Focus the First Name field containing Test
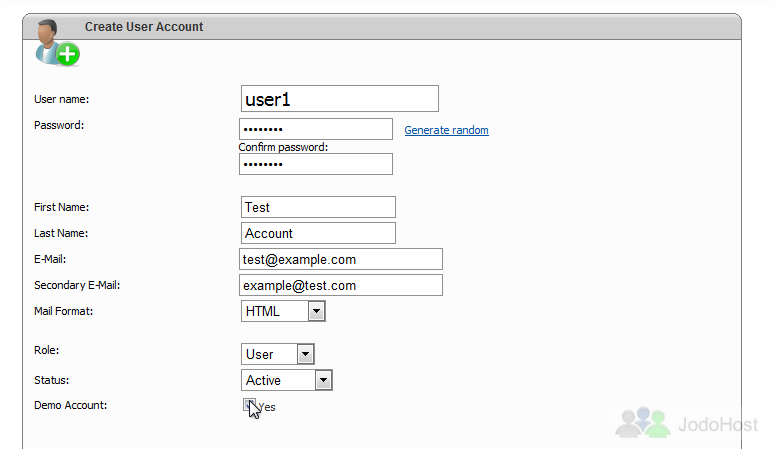This screenshot has width=776, height=450. 318,207
